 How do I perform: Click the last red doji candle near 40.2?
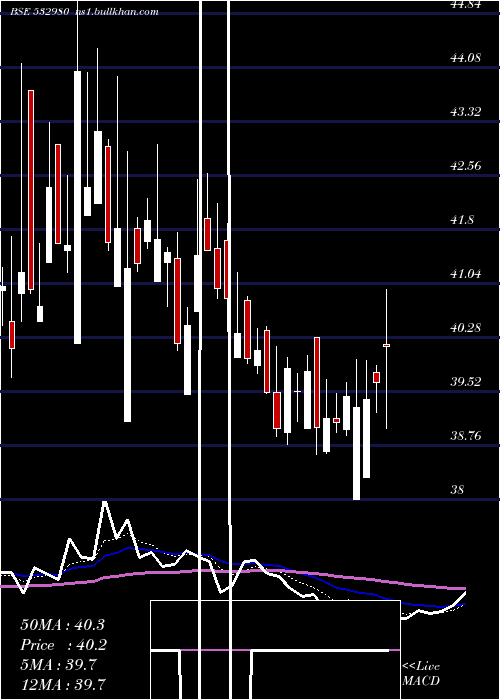[387, 345]
